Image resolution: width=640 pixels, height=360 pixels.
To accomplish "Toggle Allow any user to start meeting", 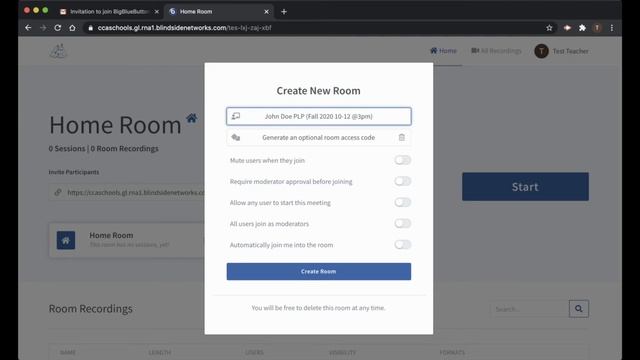I will pos(402,202).
